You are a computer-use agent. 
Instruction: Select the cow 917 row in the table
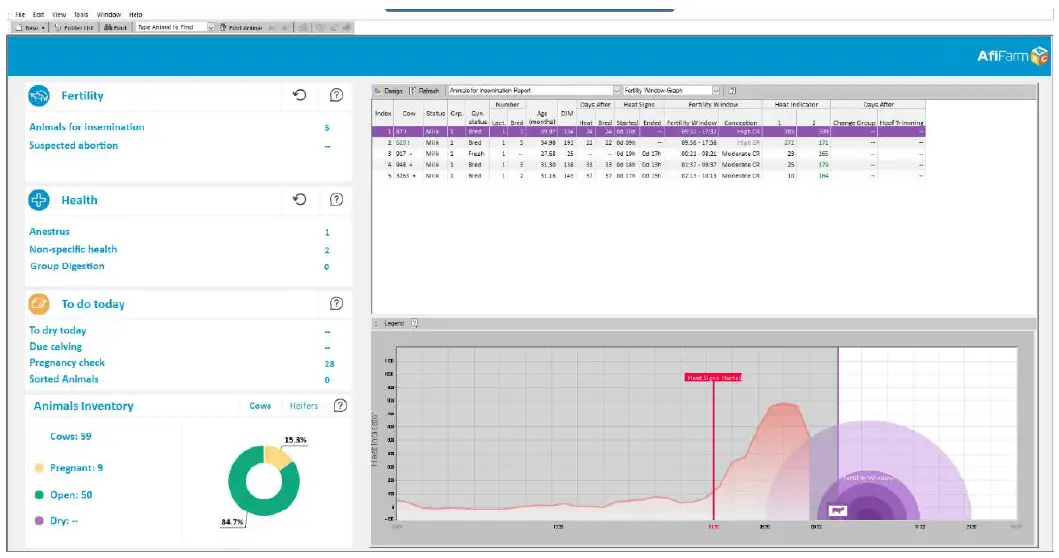648,153
